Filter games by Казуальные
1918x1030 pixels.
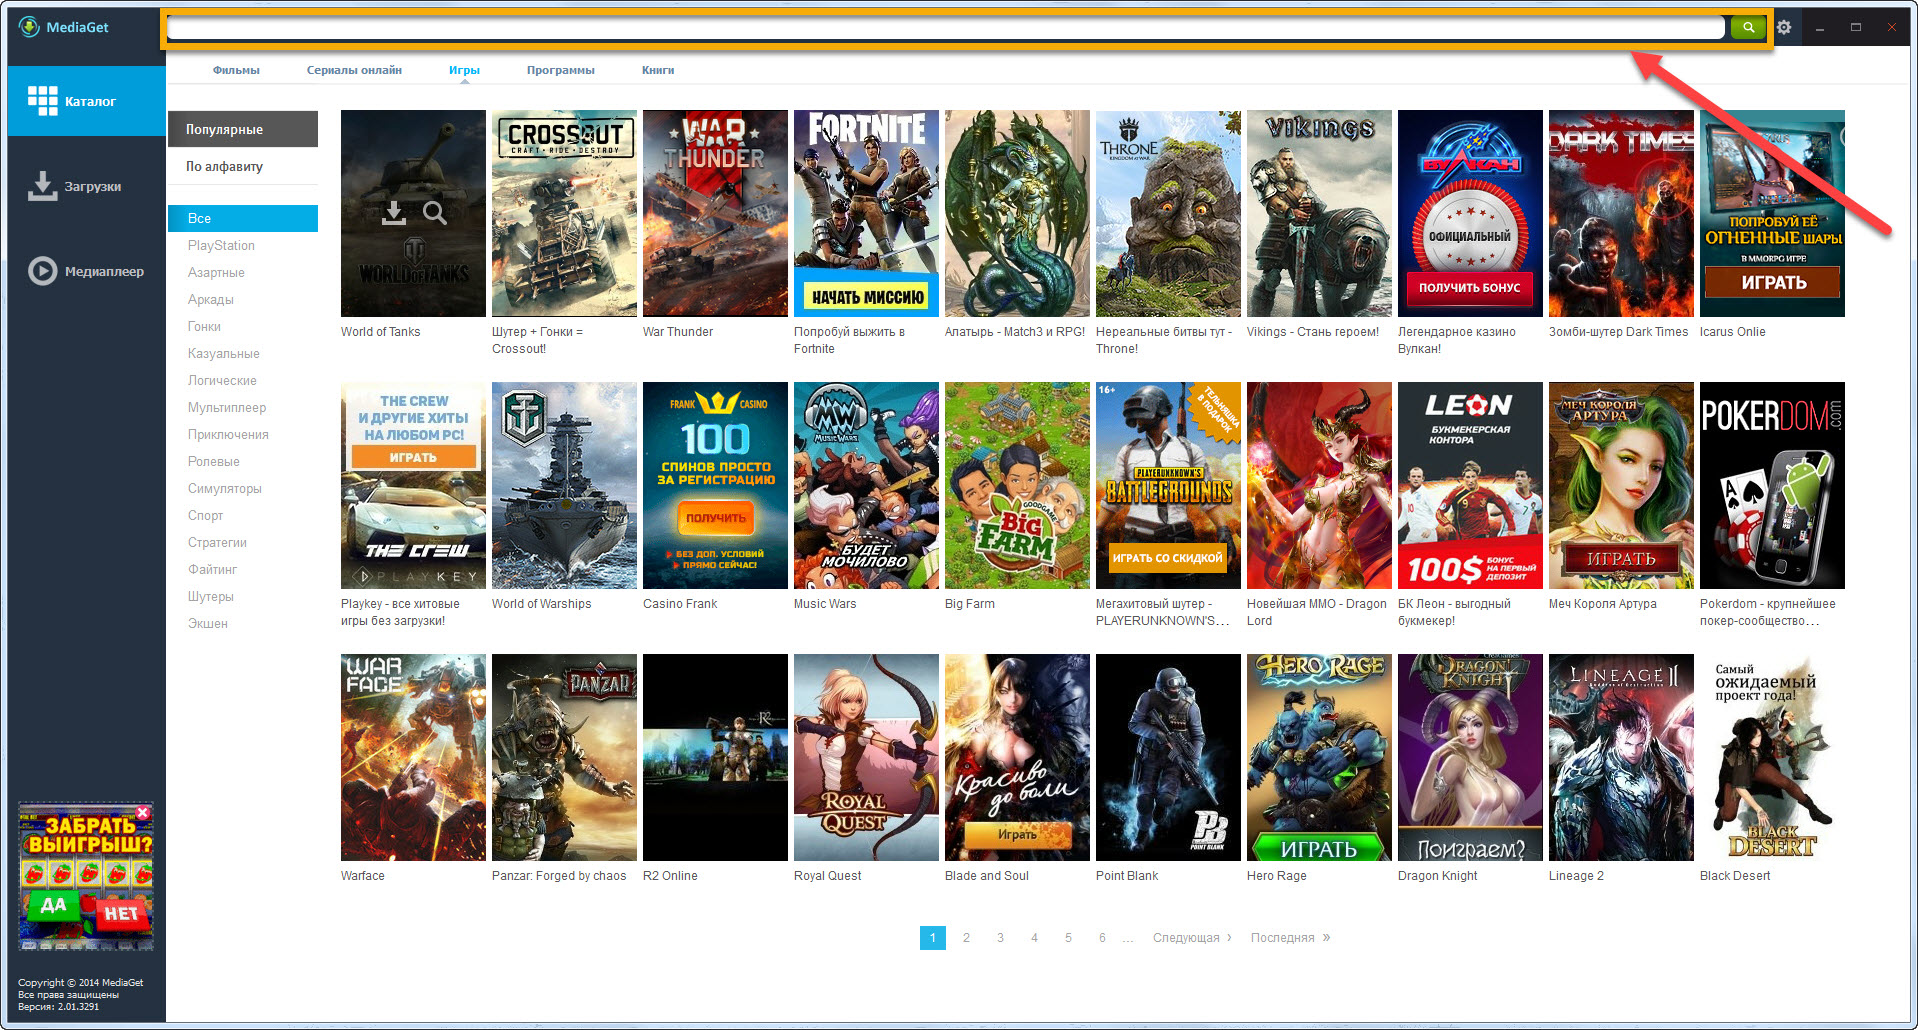pos(224,353)
